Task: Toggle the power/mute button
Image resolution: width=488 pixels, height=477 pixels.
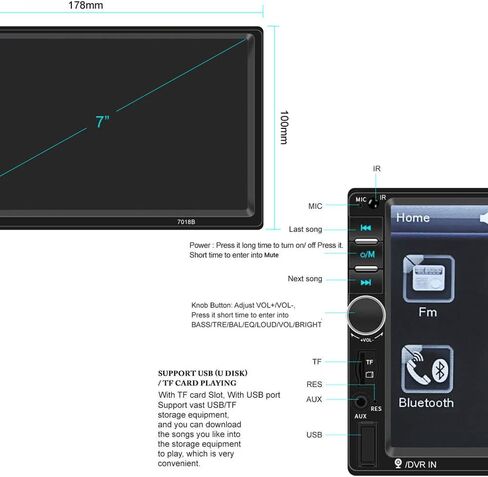Action: 367,255
